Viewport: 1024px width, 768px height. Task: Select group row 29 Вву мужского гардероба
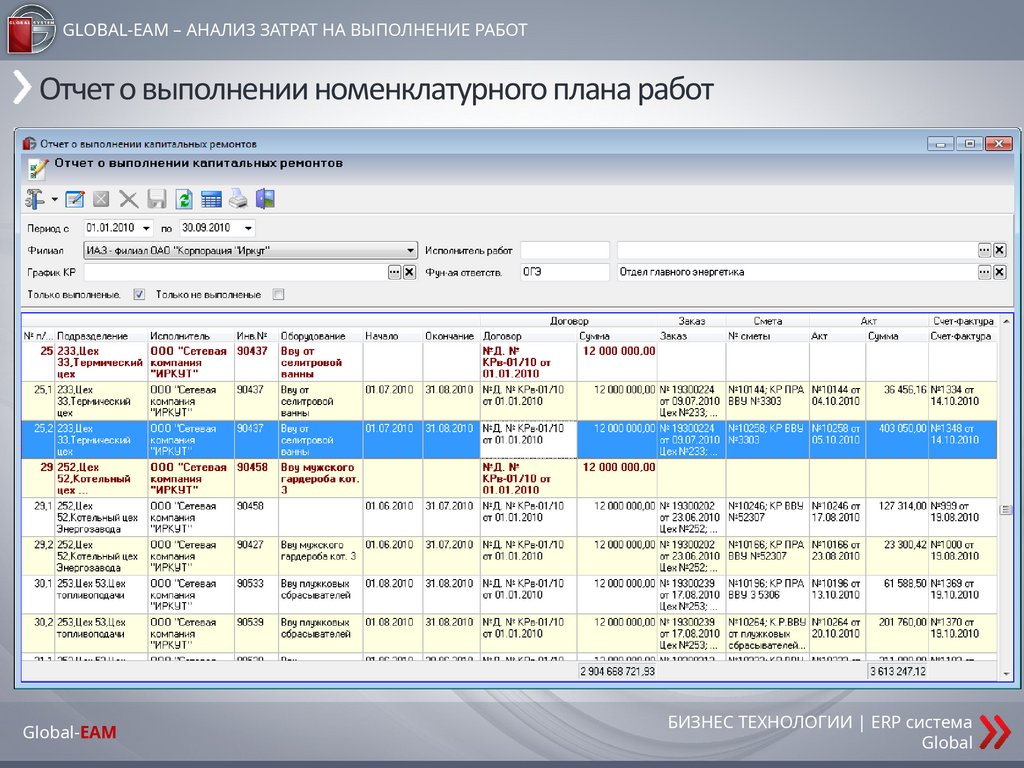tap(509, 479)
